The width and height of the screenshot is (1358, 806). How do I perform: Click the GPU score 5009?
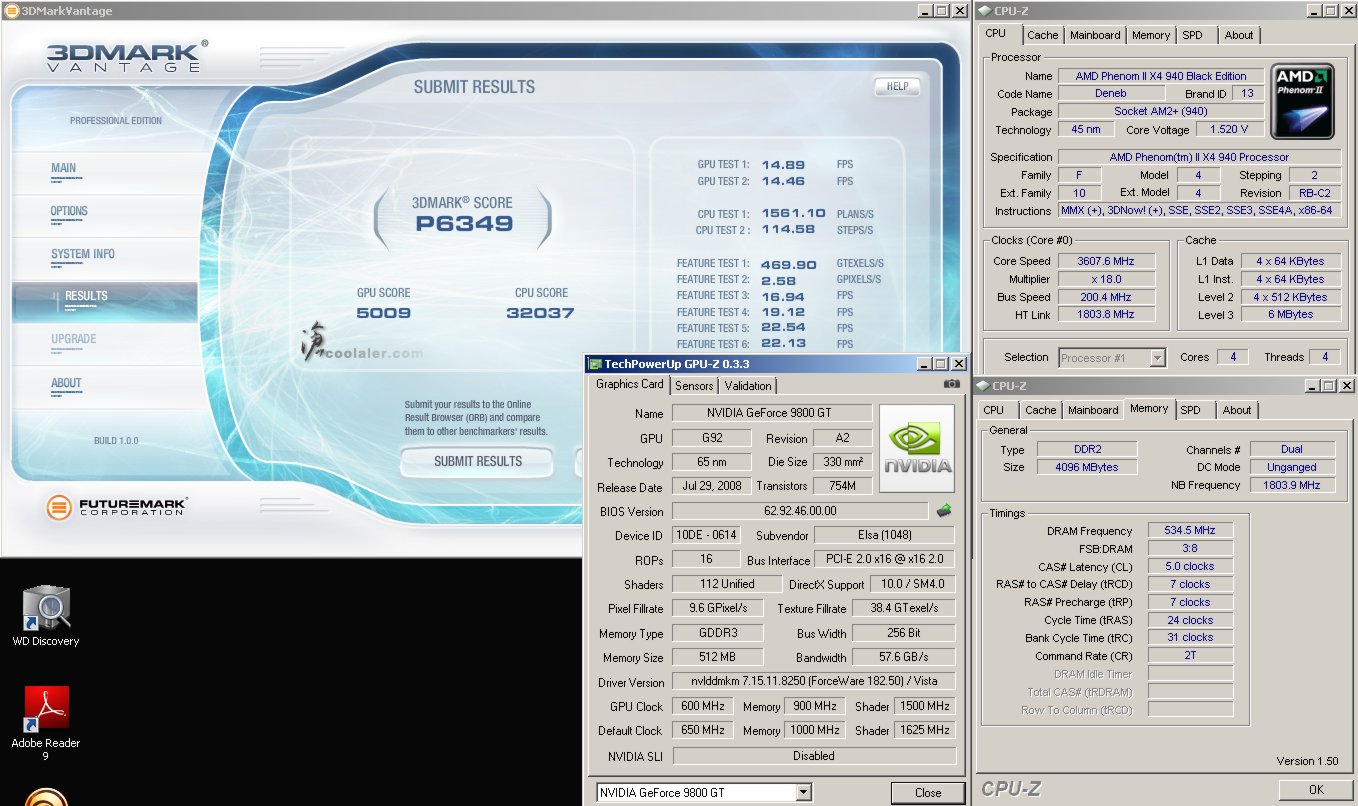tap(384, 313)
